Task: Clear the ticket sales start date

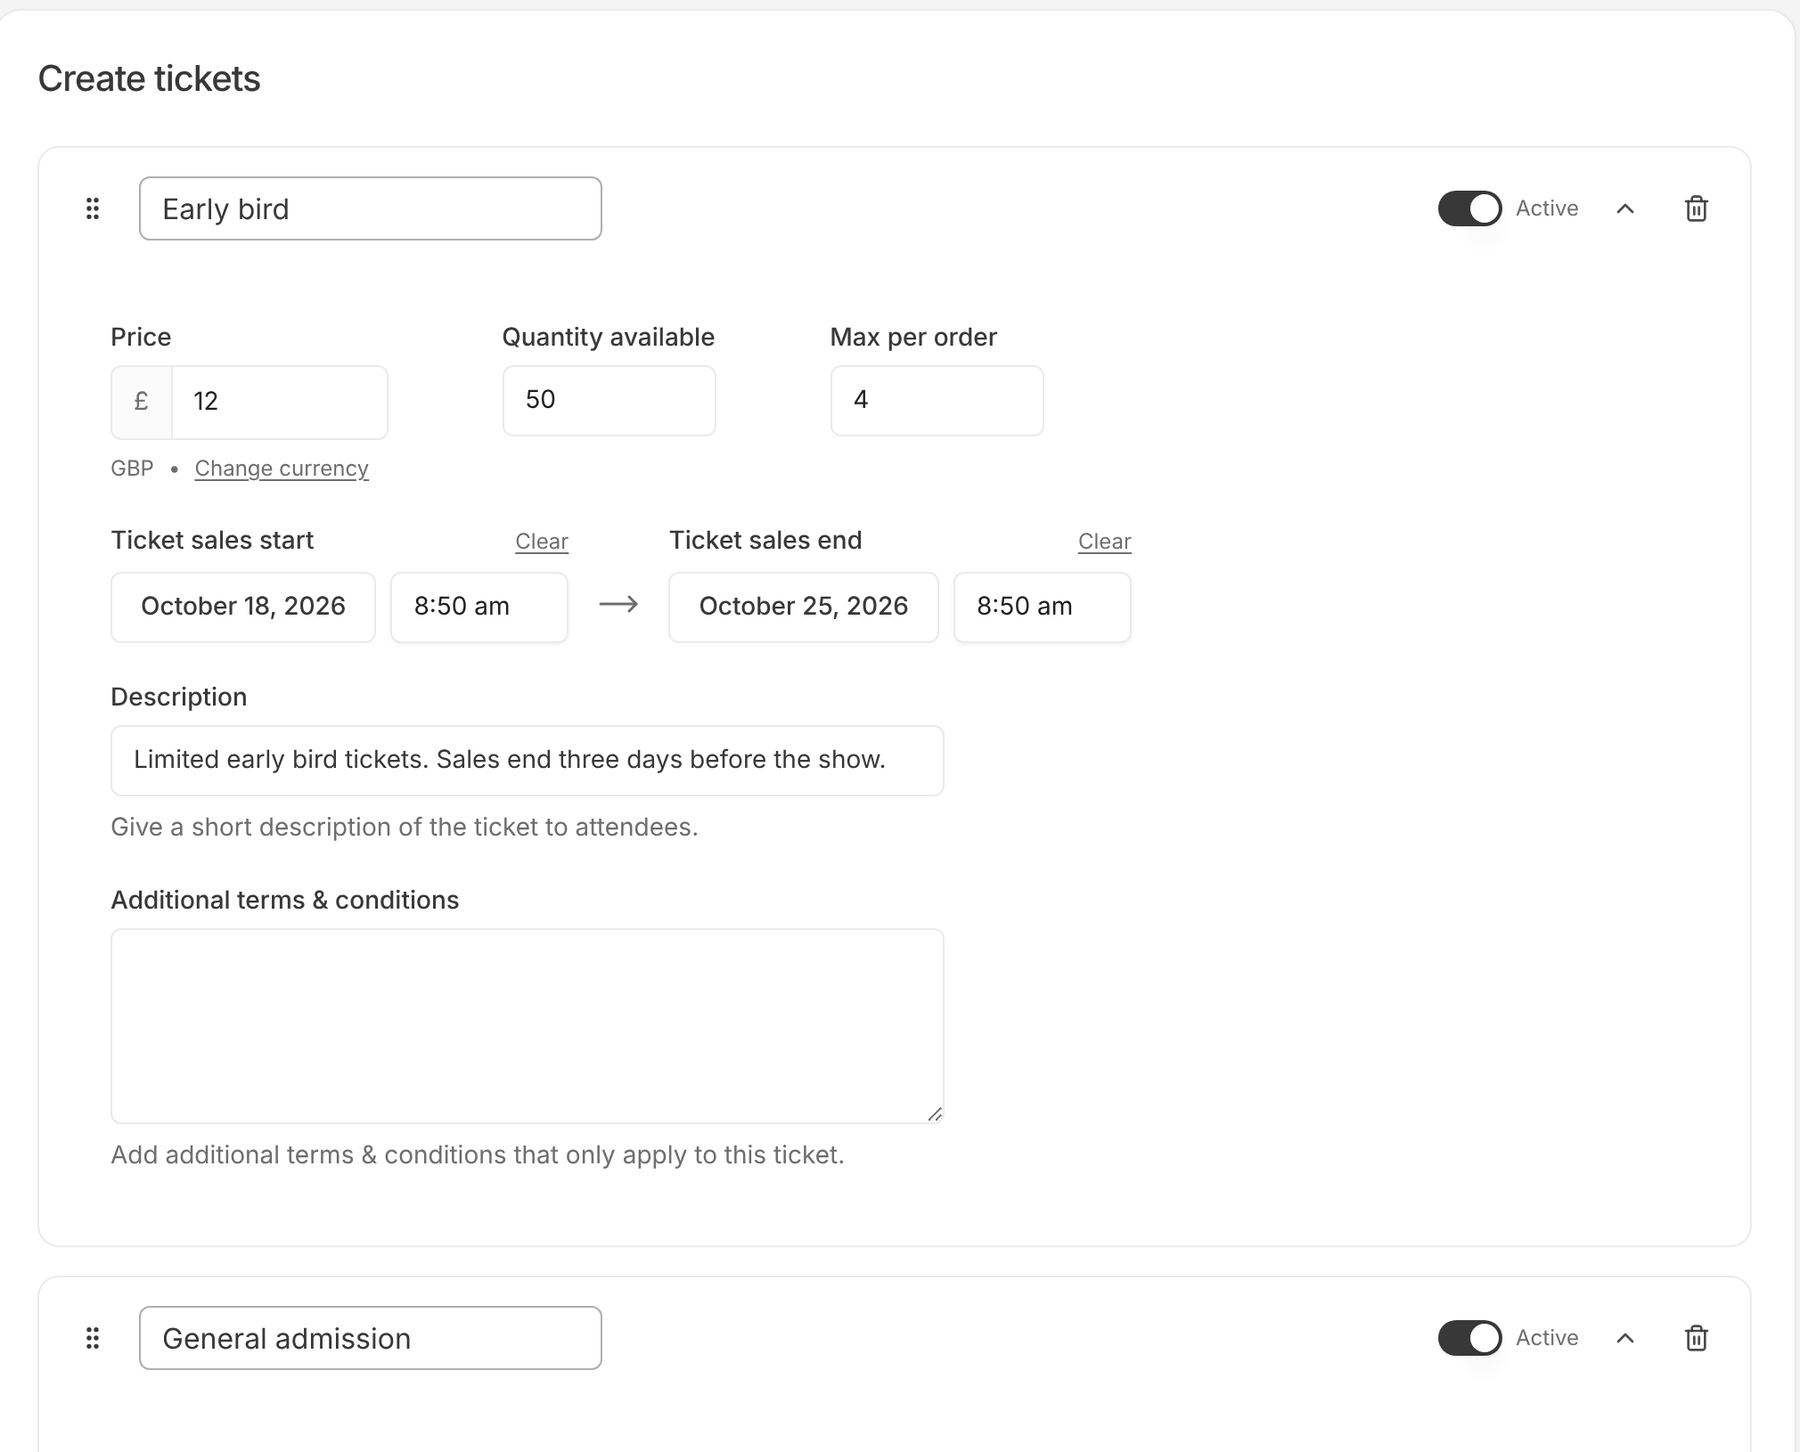Action: click(542, 542)
